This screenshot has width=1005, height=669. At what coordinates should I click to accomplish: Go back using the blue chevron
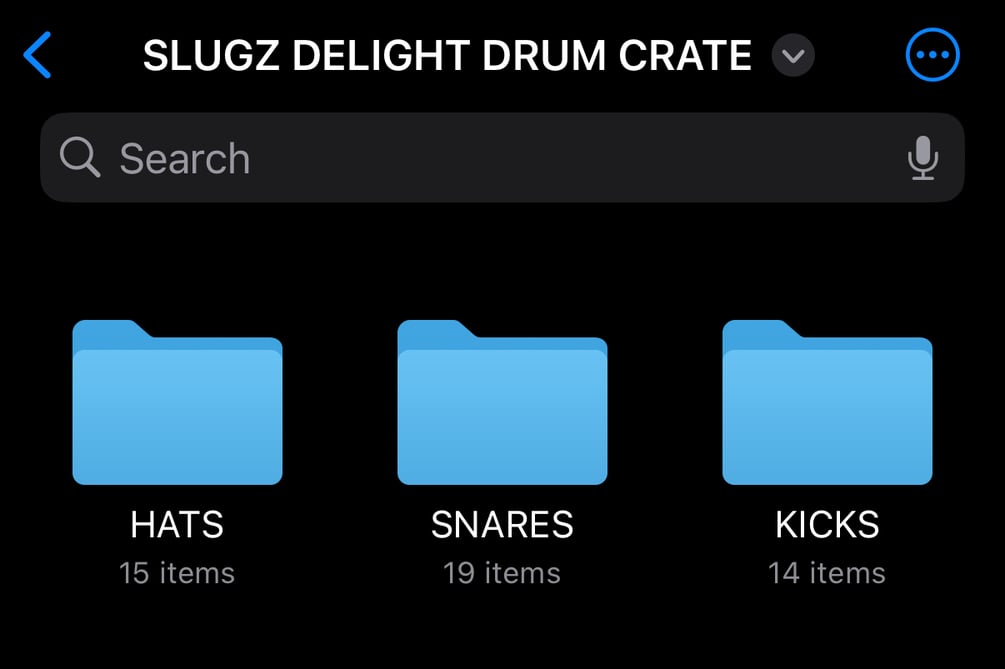(x=37, y=56)
